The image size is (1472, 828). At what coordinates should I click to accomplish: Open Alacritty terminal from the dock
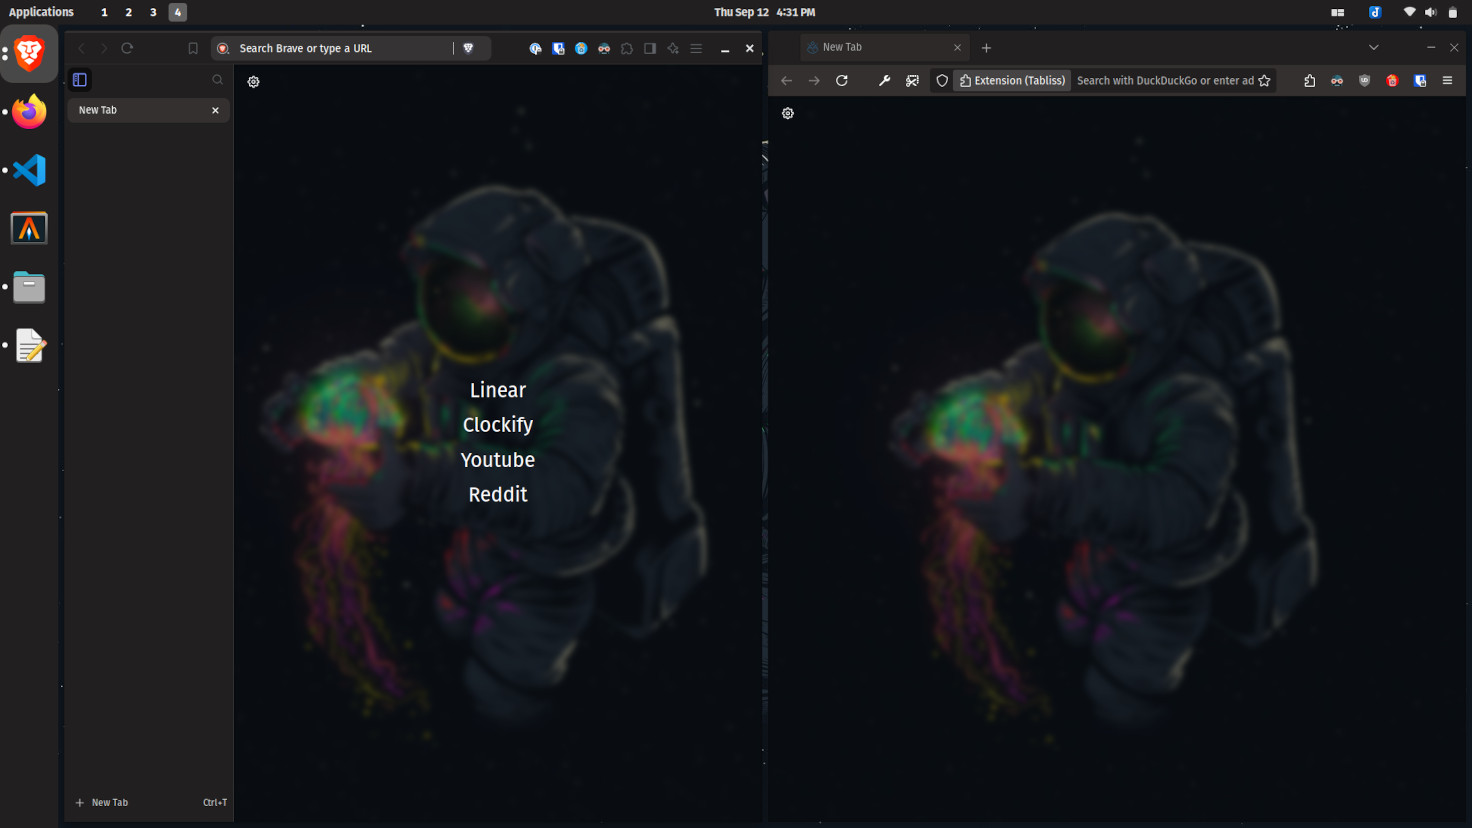29,228
